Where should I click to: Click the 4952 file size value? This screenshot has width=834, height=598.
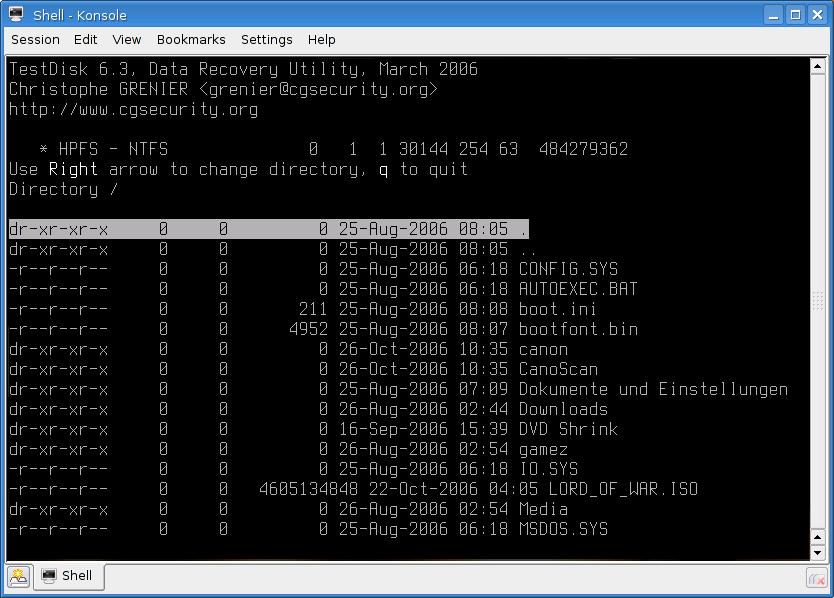coord(308,329)
